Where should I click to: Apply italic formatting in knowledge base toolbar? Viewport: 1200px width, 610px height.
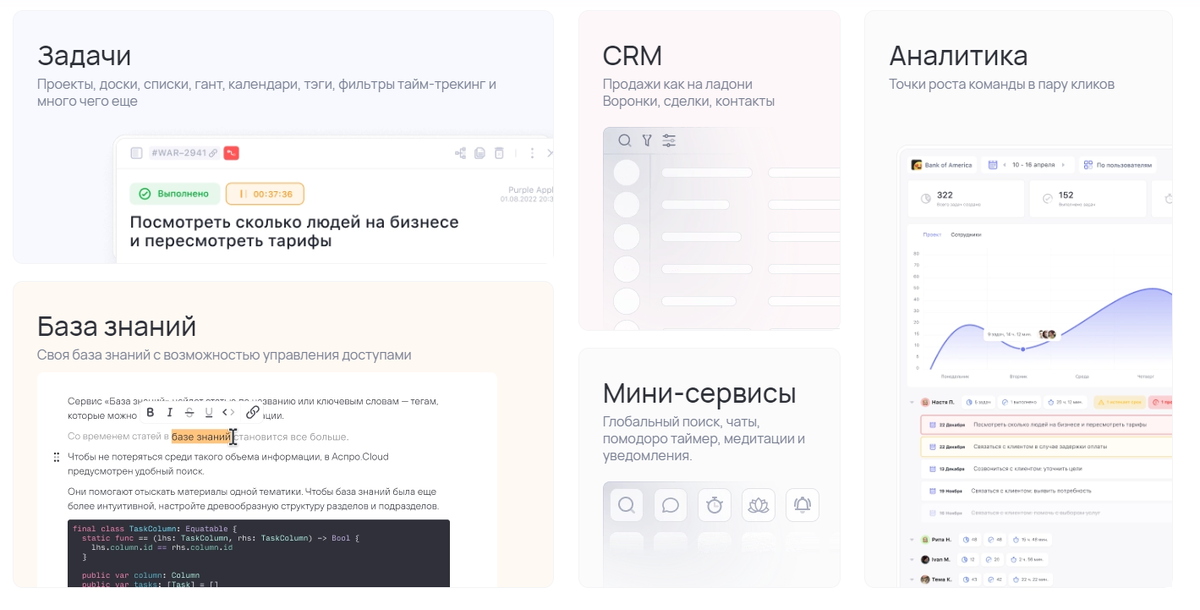click(x=170, y=412)
